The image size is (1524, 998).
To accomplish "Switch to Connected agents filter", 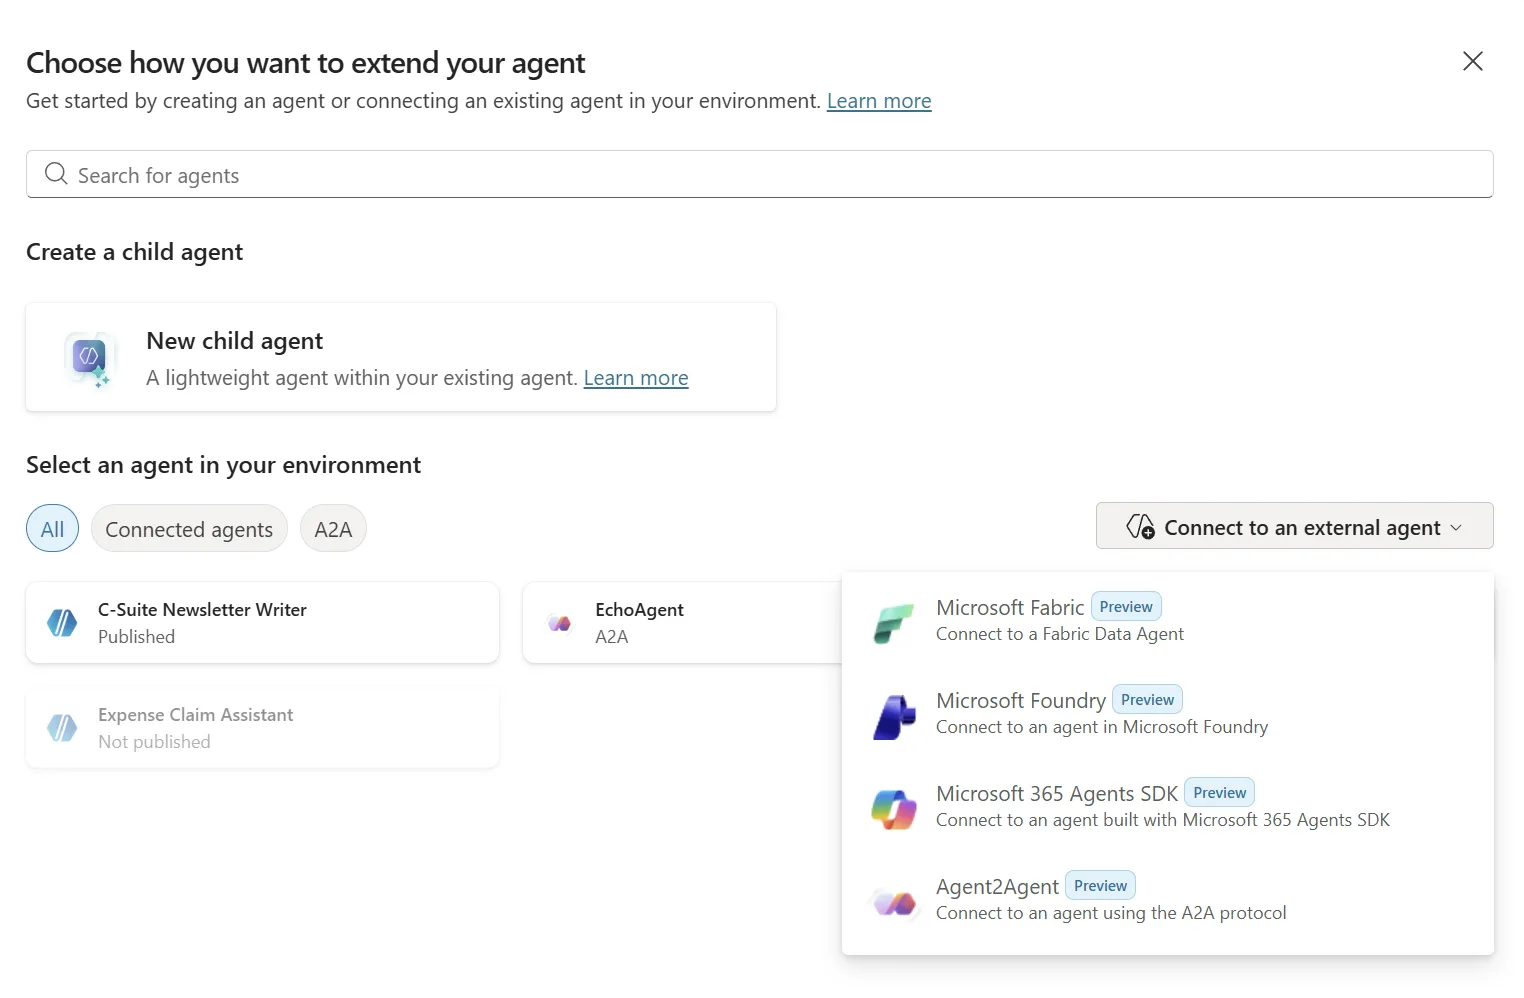I will [189, 529].
